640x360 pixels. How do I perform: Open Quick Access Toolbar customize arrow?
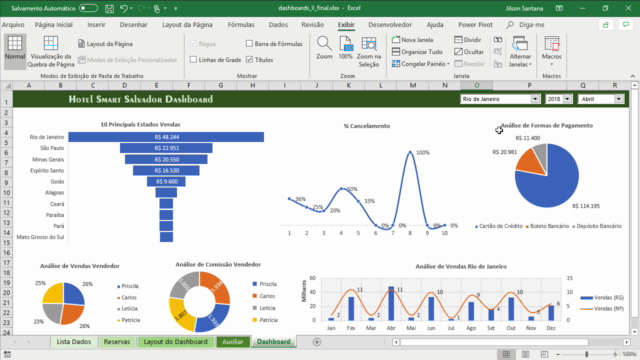176,8
